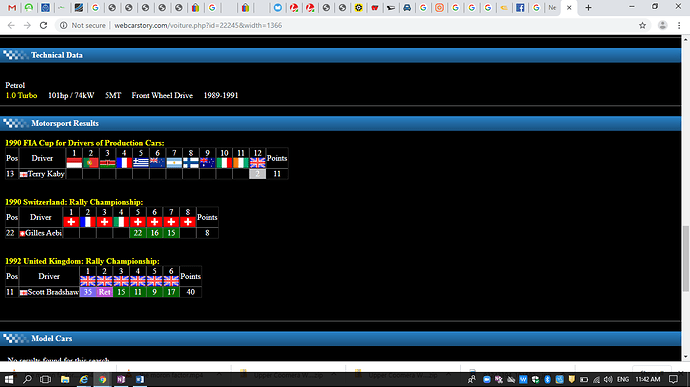The width and height of the screenshot is (690, 387).
Task: Reload the webcarstory page
Action: (x=43, y=26)
